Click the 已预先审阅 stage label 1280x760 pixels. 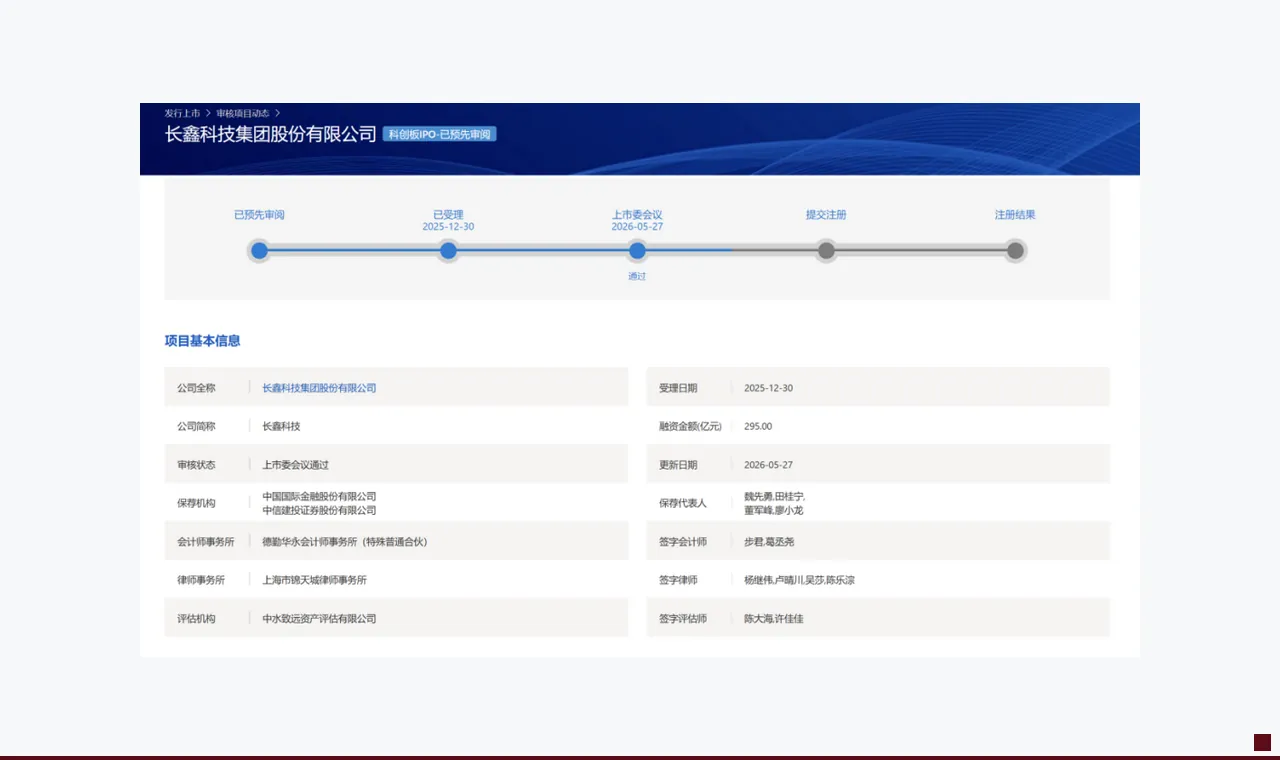pyautogui.click(x=259, y=215)
